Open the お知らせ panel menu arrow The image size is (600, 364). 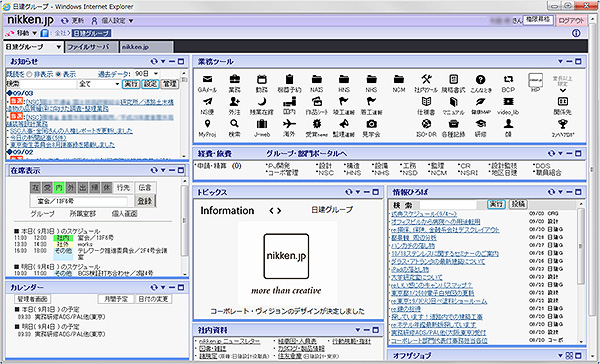[x=163, y=62]
